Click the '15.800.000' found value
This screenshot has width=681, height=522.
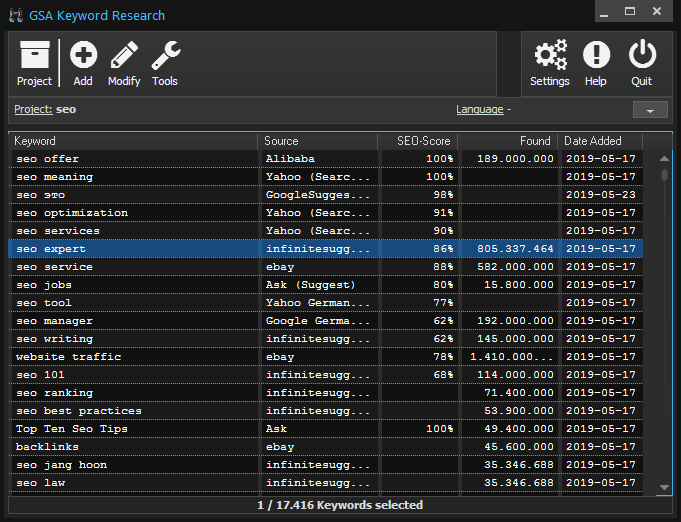[x=519, y=285]
